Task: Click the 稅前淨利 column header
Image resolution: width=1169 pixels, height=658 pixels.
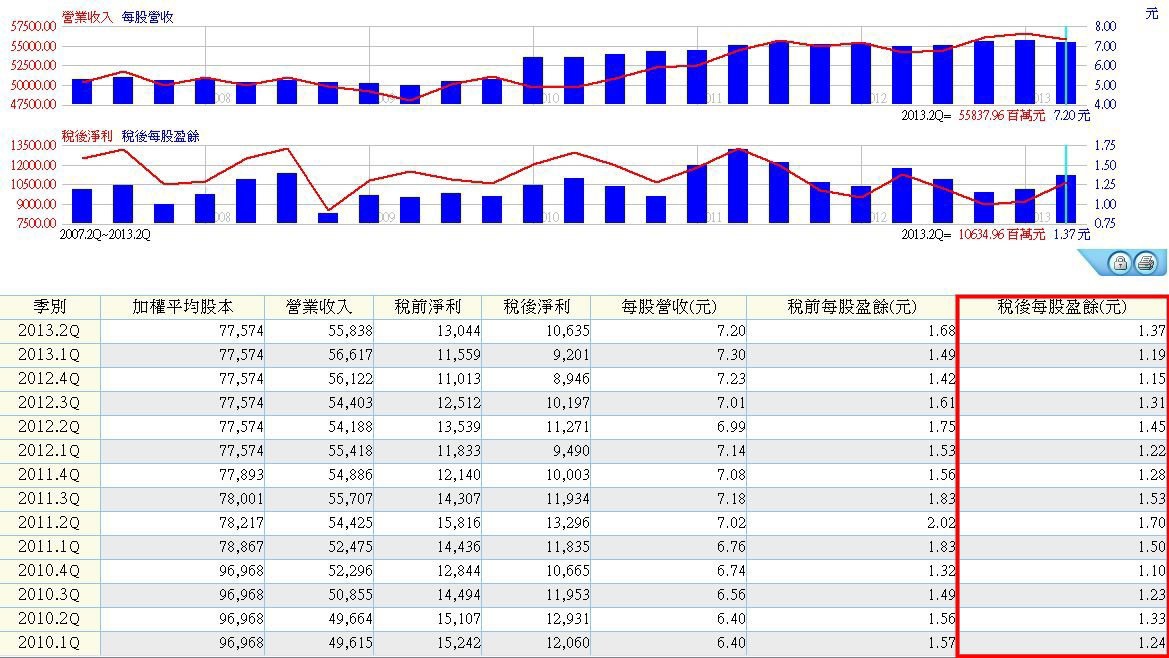Action: click(428, 306)
